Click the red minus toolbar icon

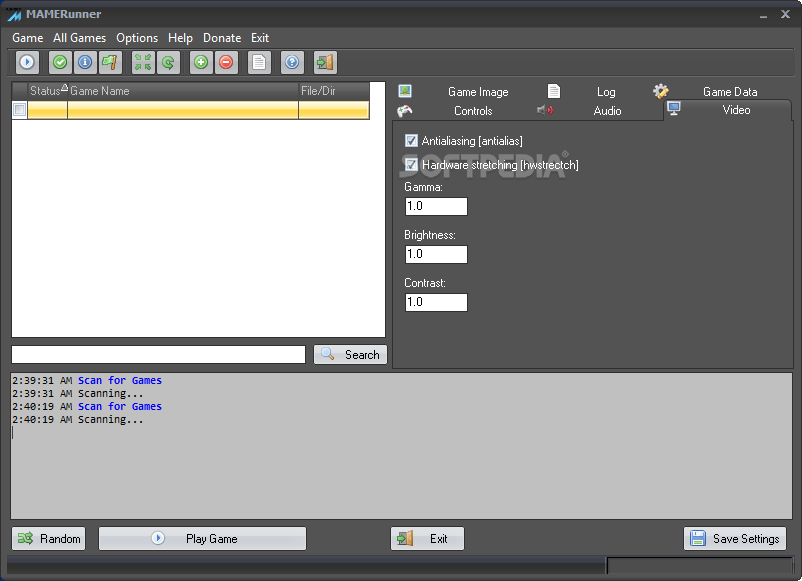[226, 62]
